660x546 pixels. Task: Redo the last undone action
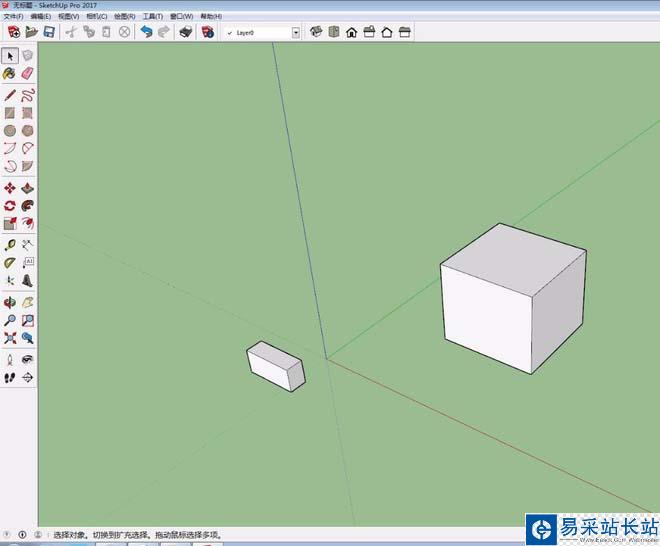[x=164, y=32]
